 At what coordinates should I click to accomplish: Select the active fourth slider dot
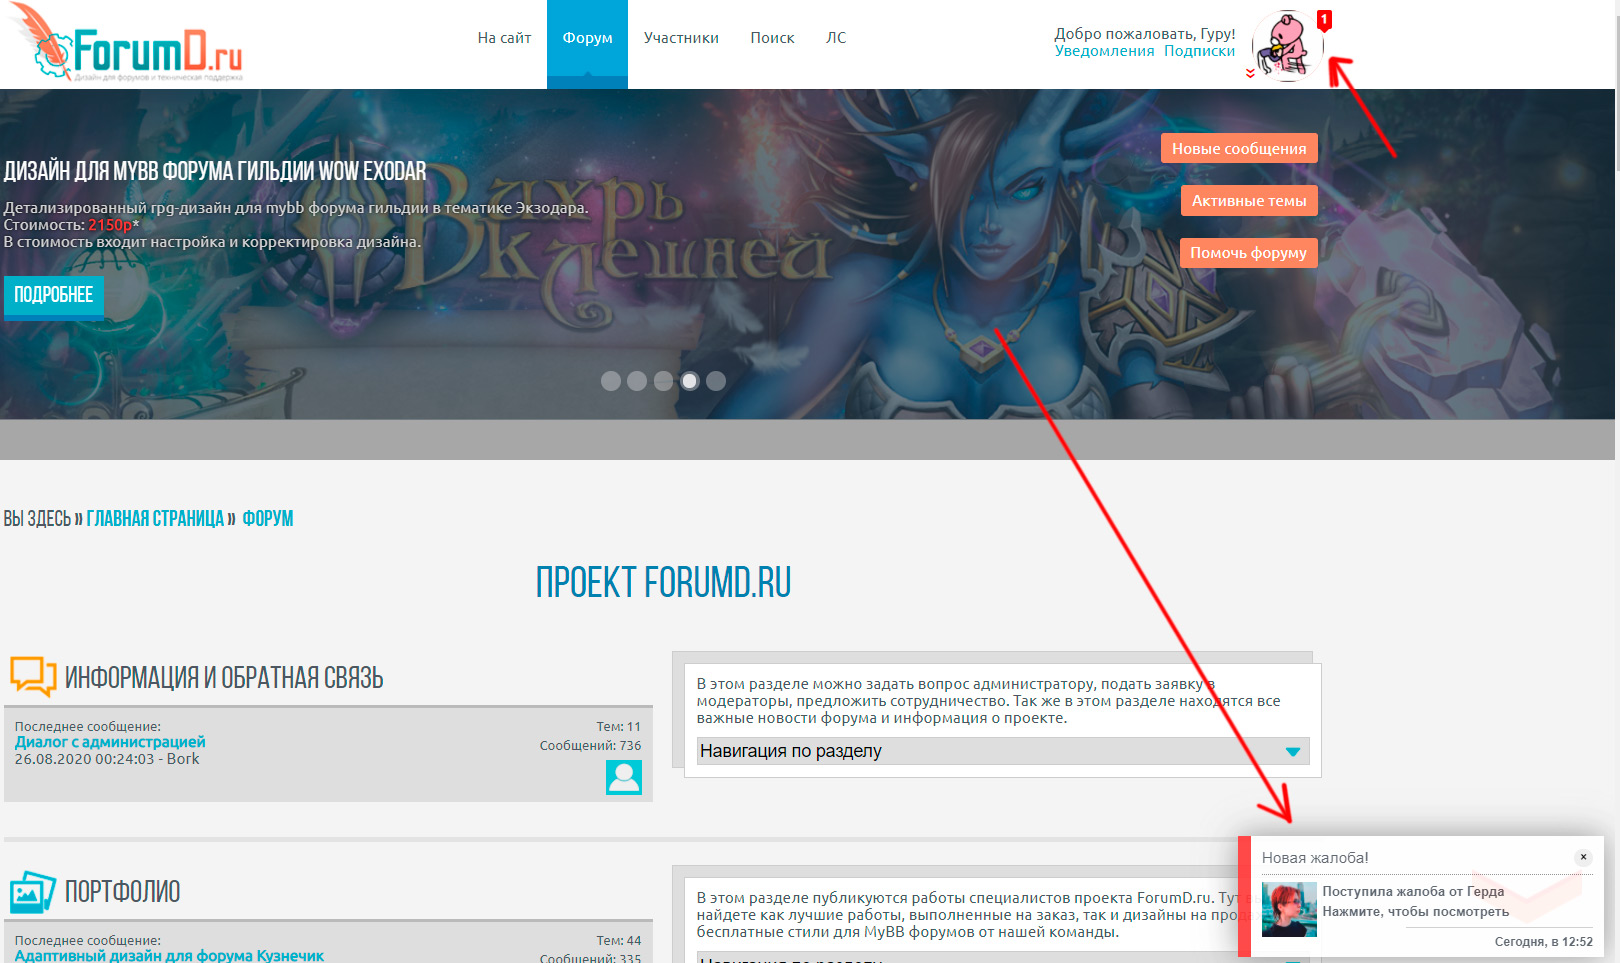coord(689,381)
